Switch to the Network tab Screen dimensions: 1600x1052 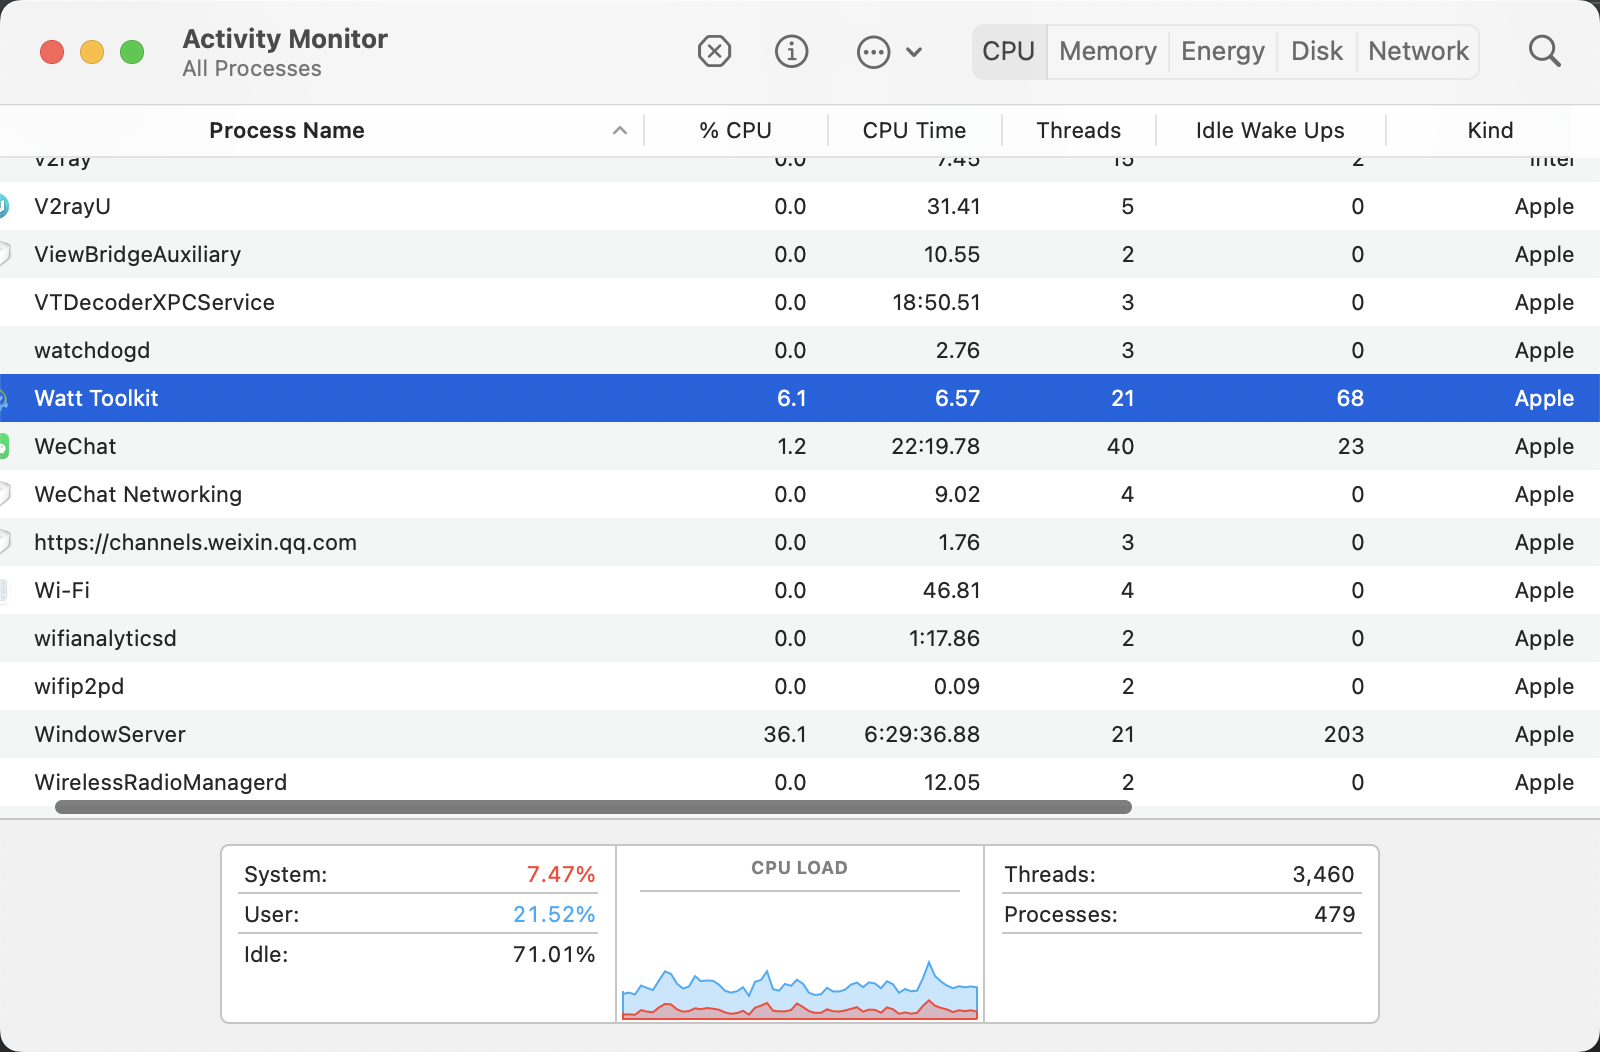coord(1418,51)
